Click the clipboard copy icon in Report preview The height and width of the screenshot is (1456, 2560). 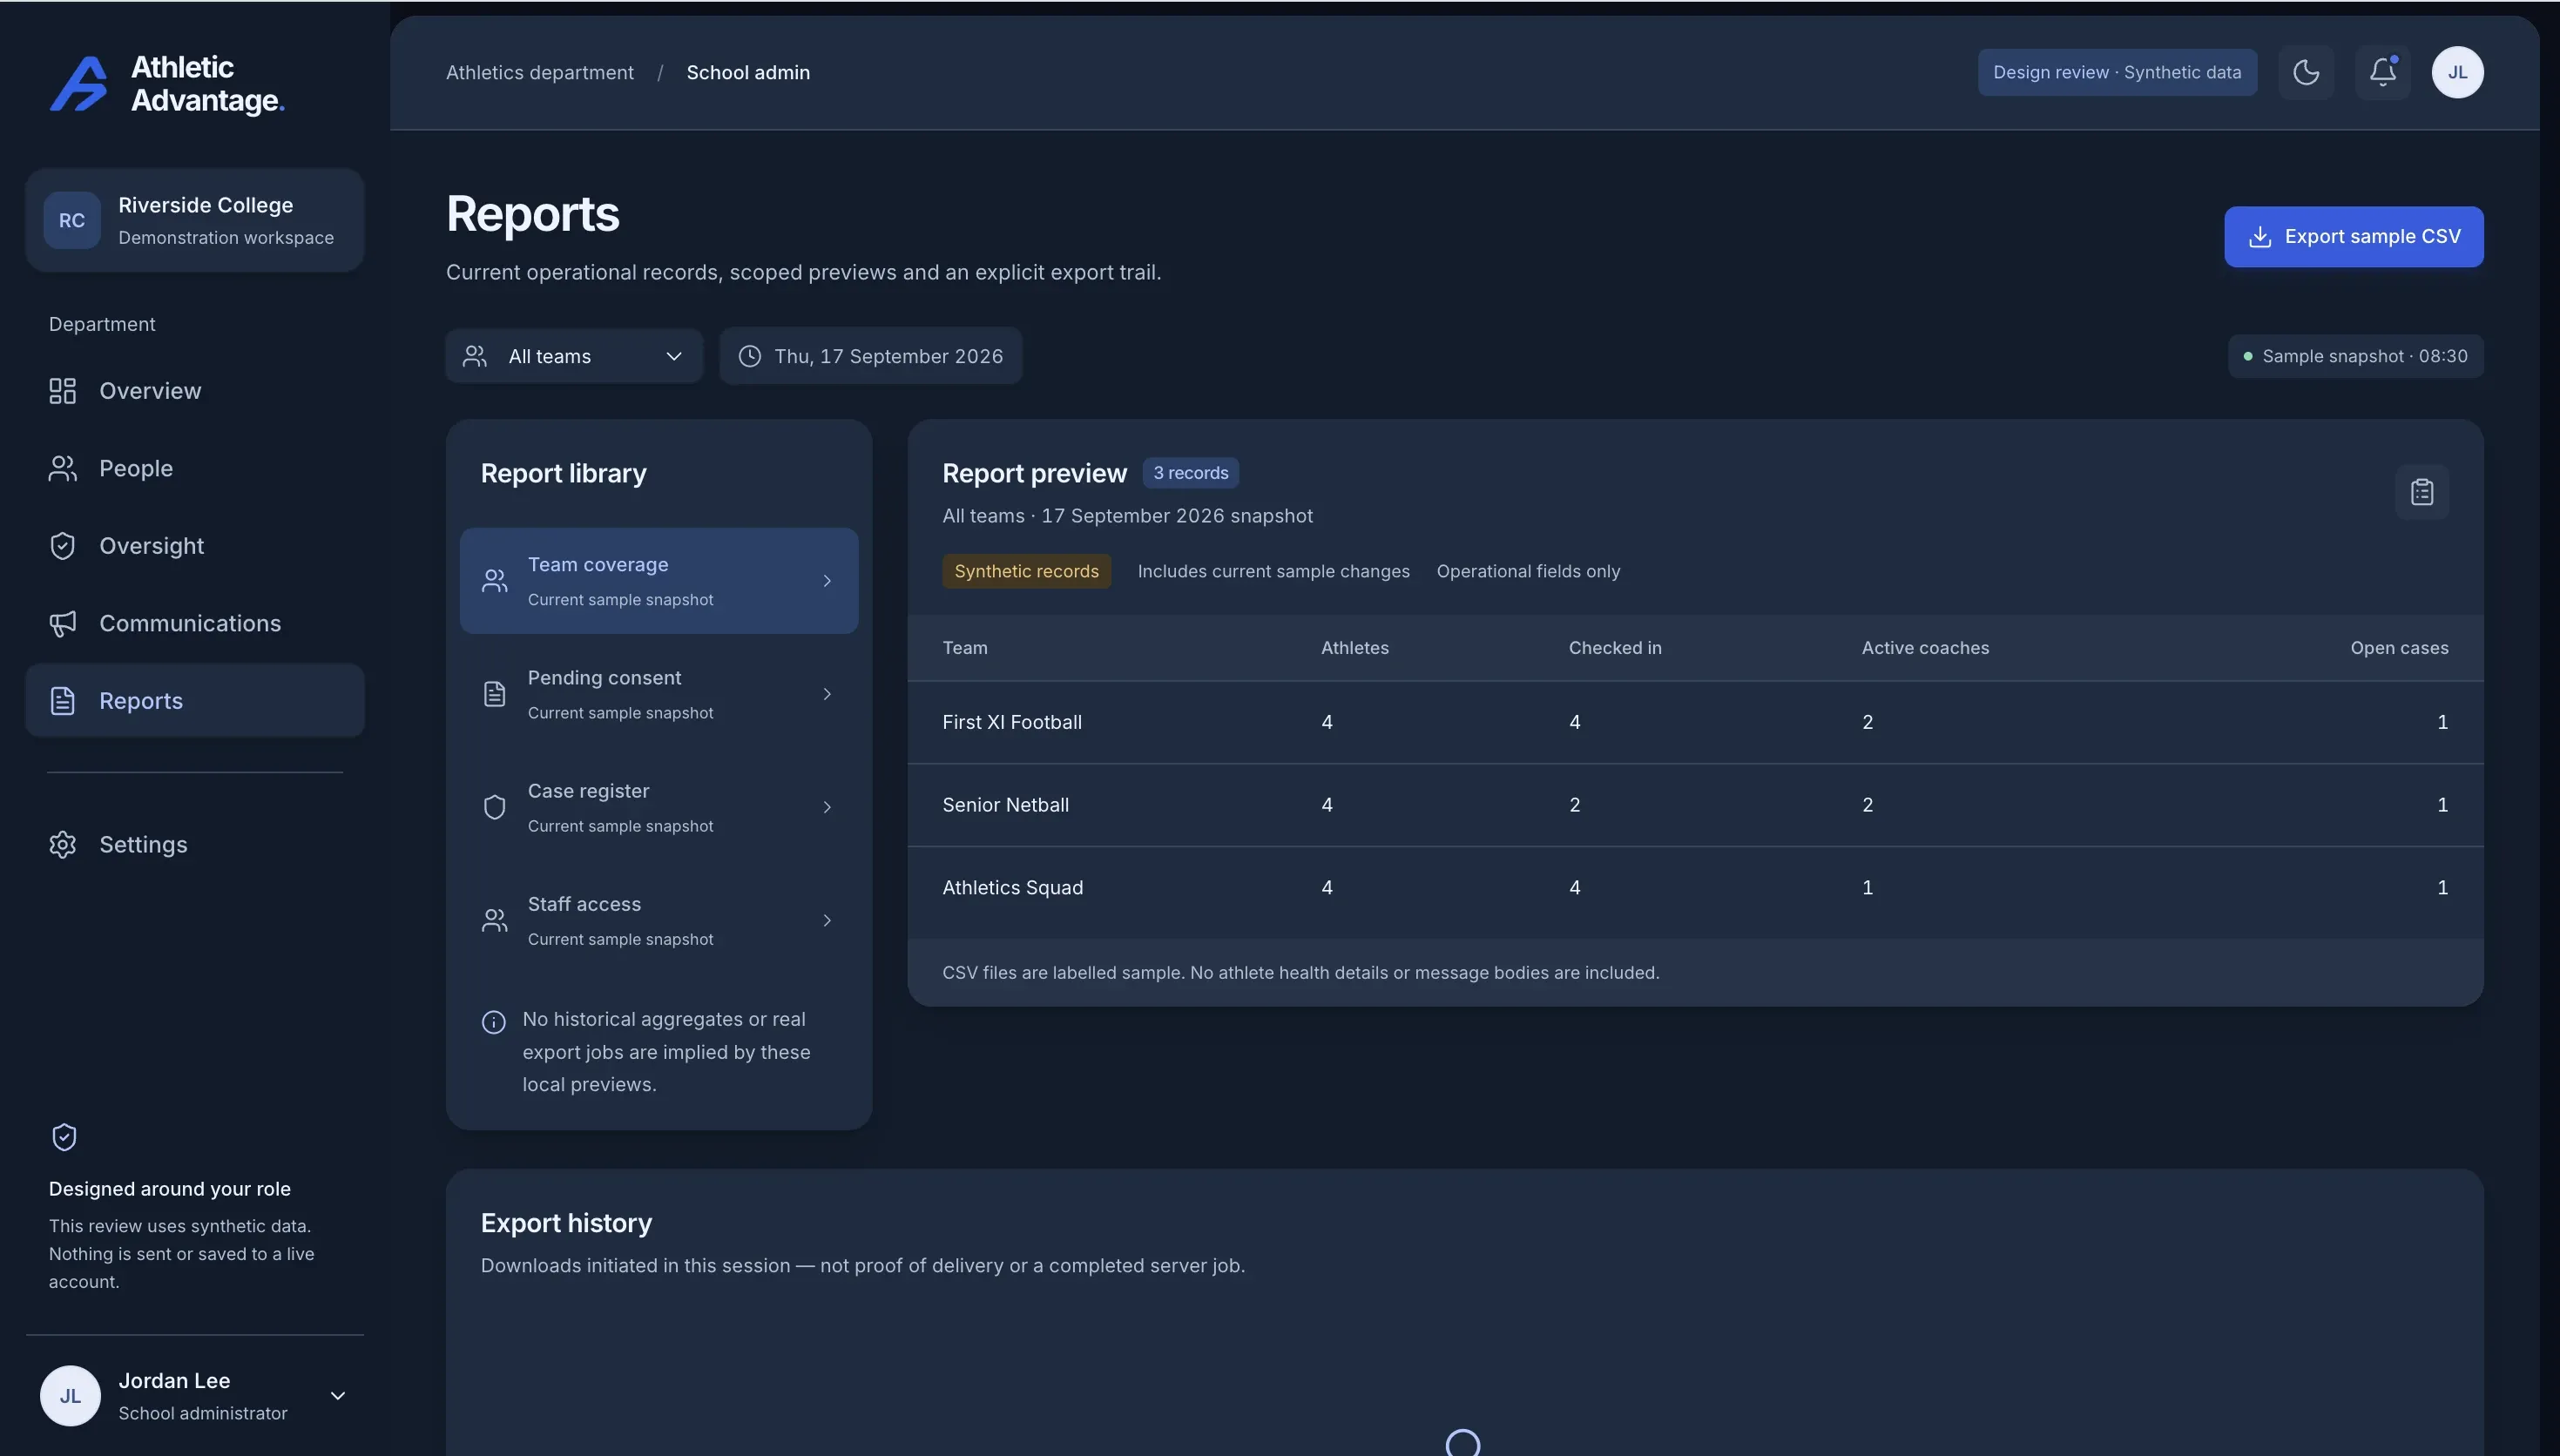pos(2421,492)
